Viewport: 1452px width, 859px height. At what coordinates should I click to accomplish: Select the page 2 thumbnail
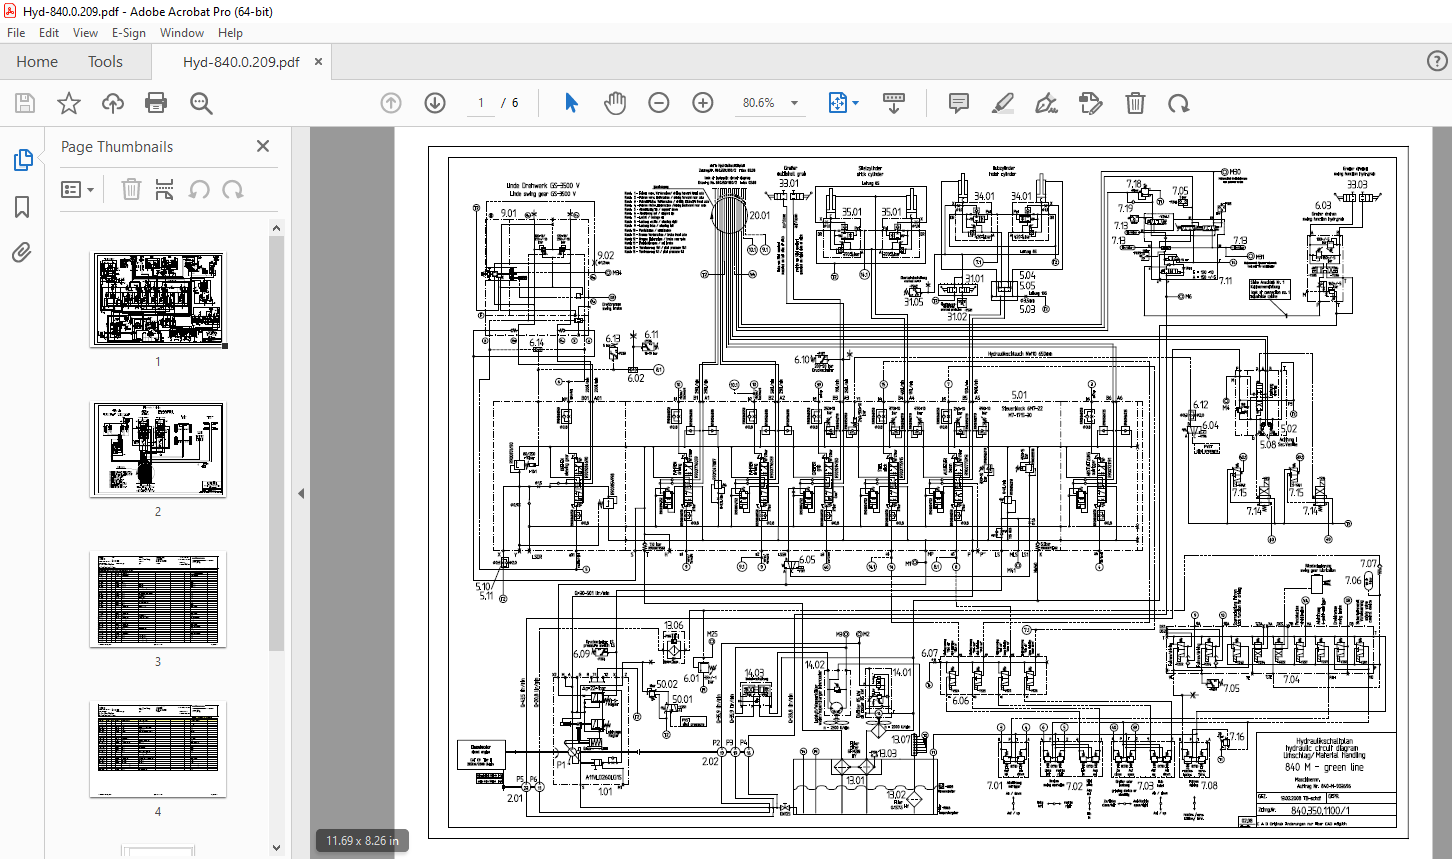pyautogui.click(x=158, y=449)
